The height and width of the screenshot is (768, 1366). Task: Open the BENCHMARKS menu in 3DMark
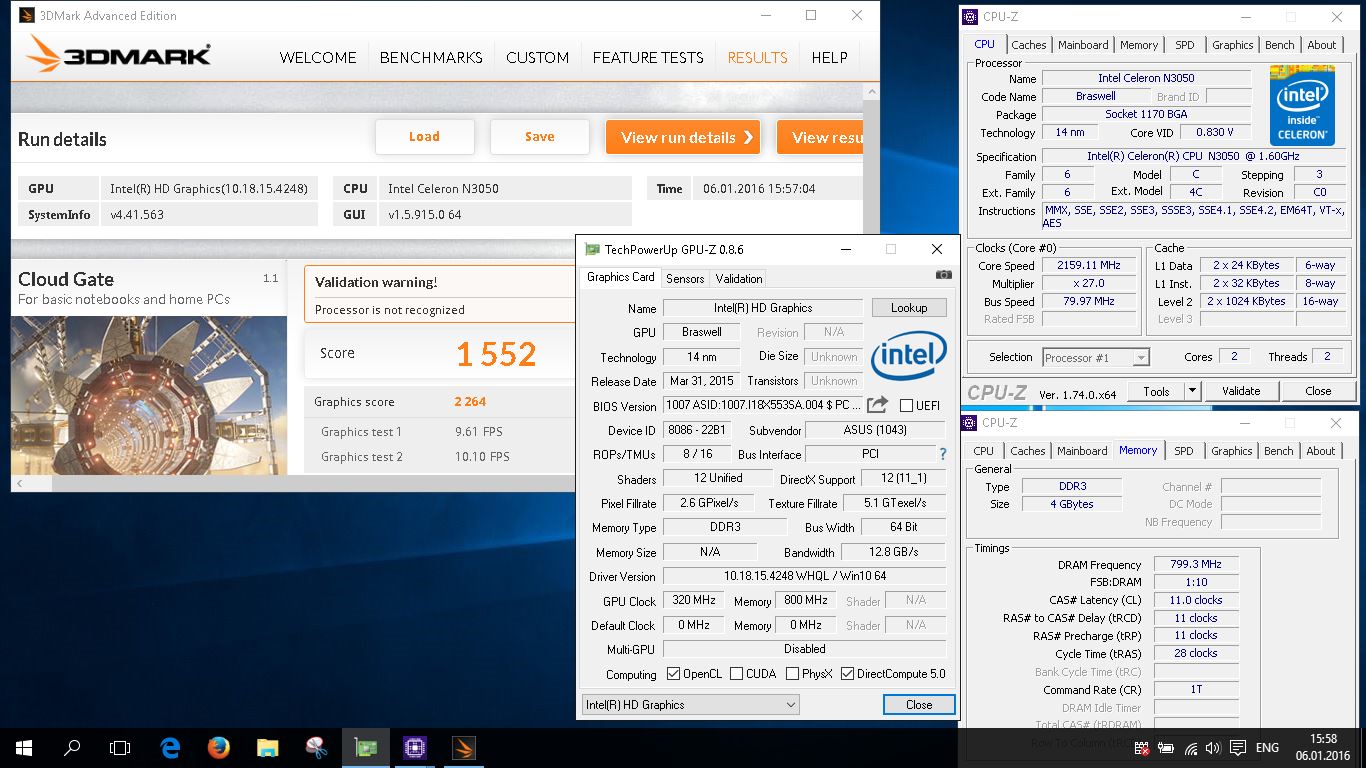431,57
